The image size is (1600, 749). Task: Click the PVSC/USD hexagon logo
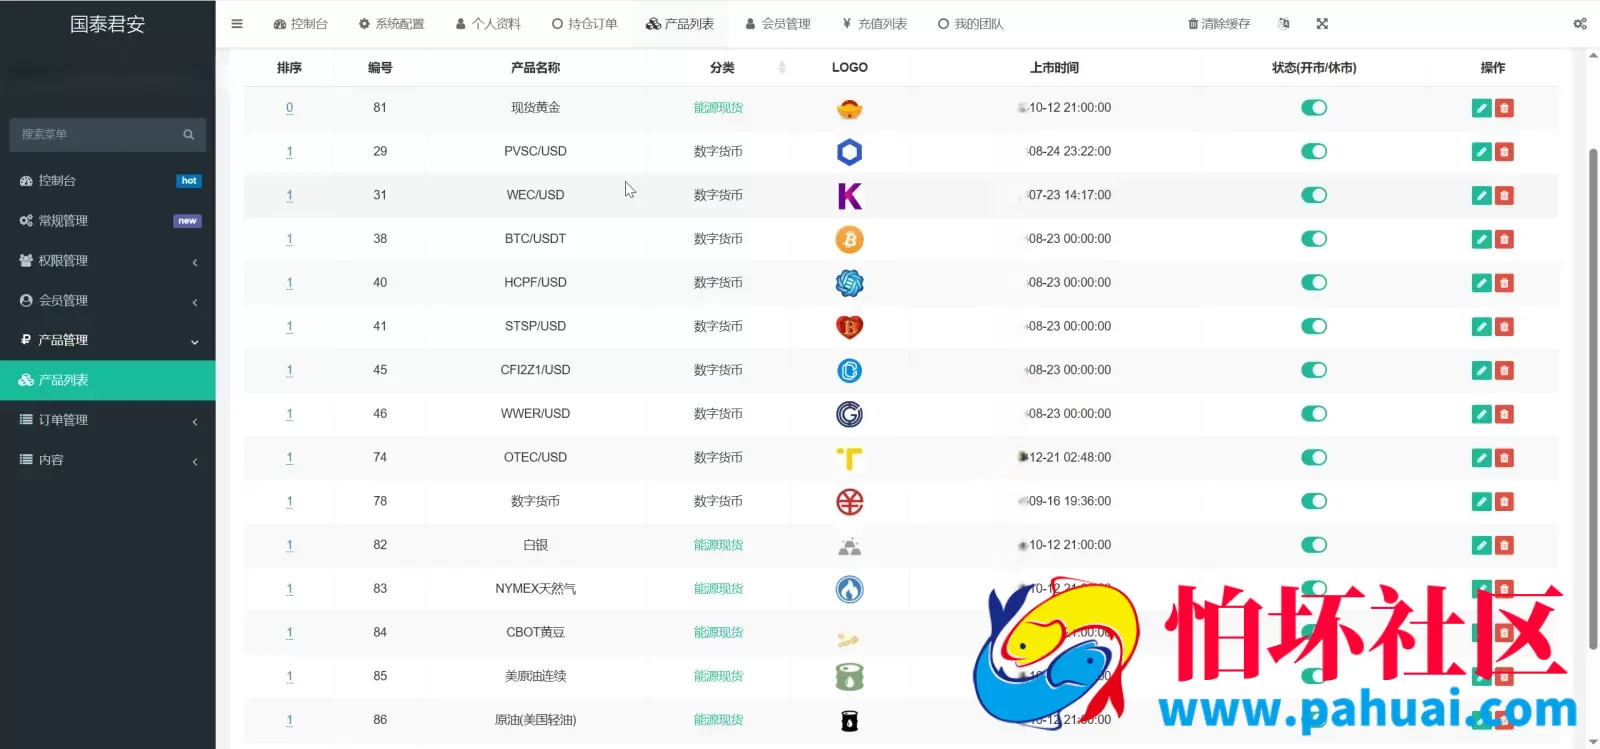(x=849, y=152)
